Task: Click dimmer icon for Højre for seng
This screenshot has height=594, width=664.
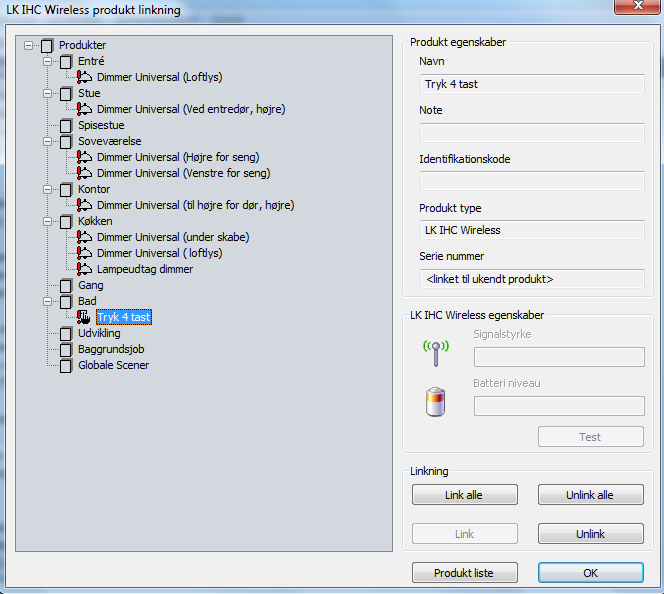Action: (x=84, y=157)
